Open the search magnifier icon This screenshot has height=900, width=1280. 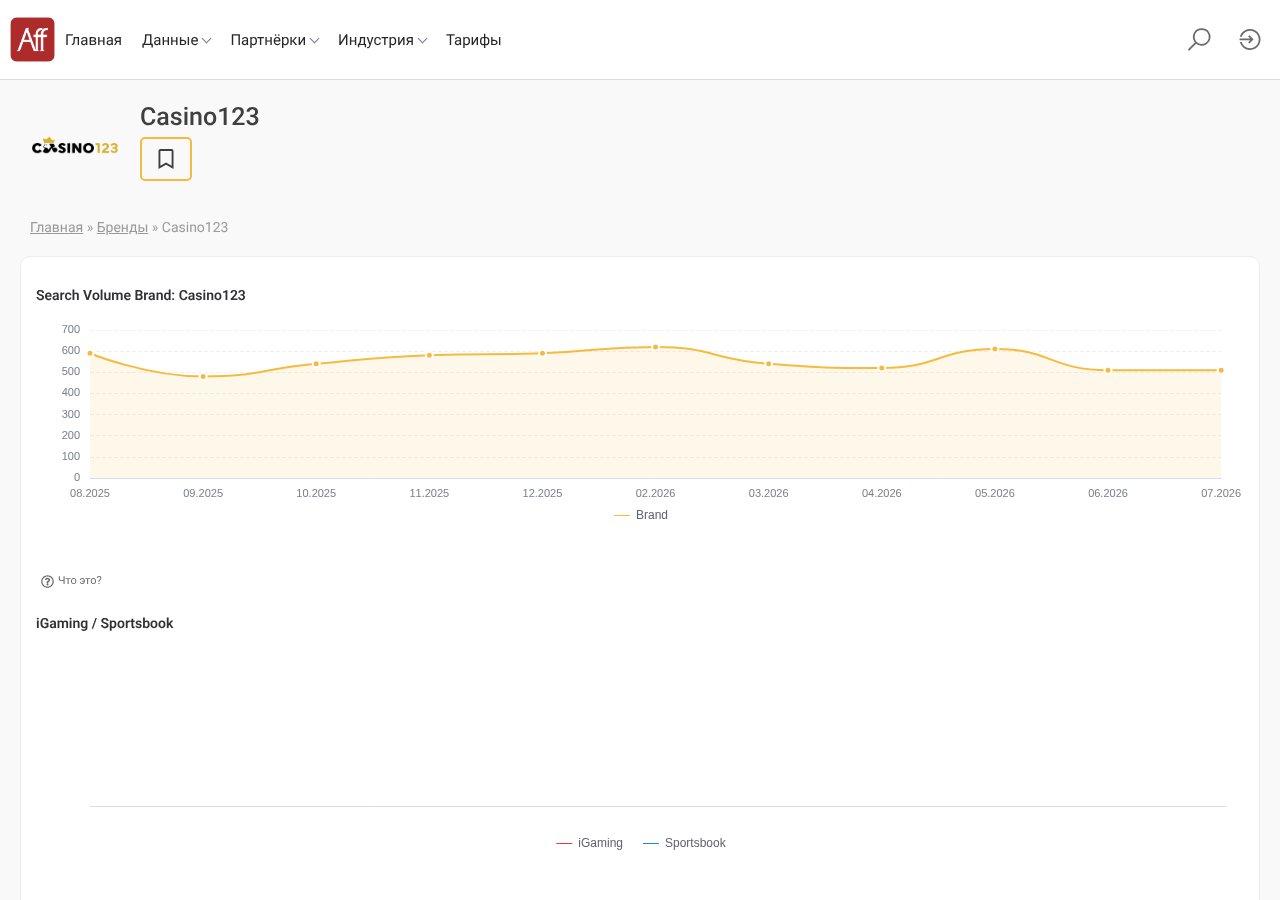[1199, 40]
